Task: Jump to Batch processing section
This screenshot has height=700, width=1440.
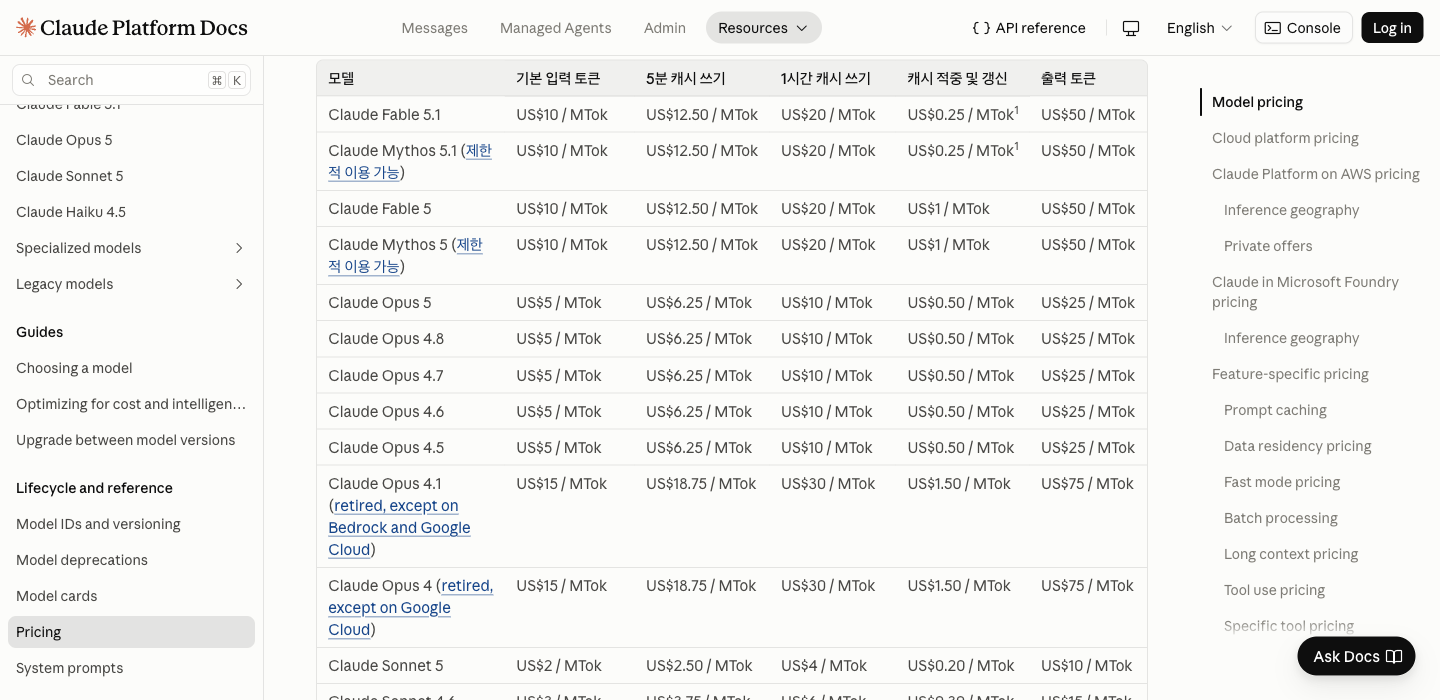Action: point(1280,518)
